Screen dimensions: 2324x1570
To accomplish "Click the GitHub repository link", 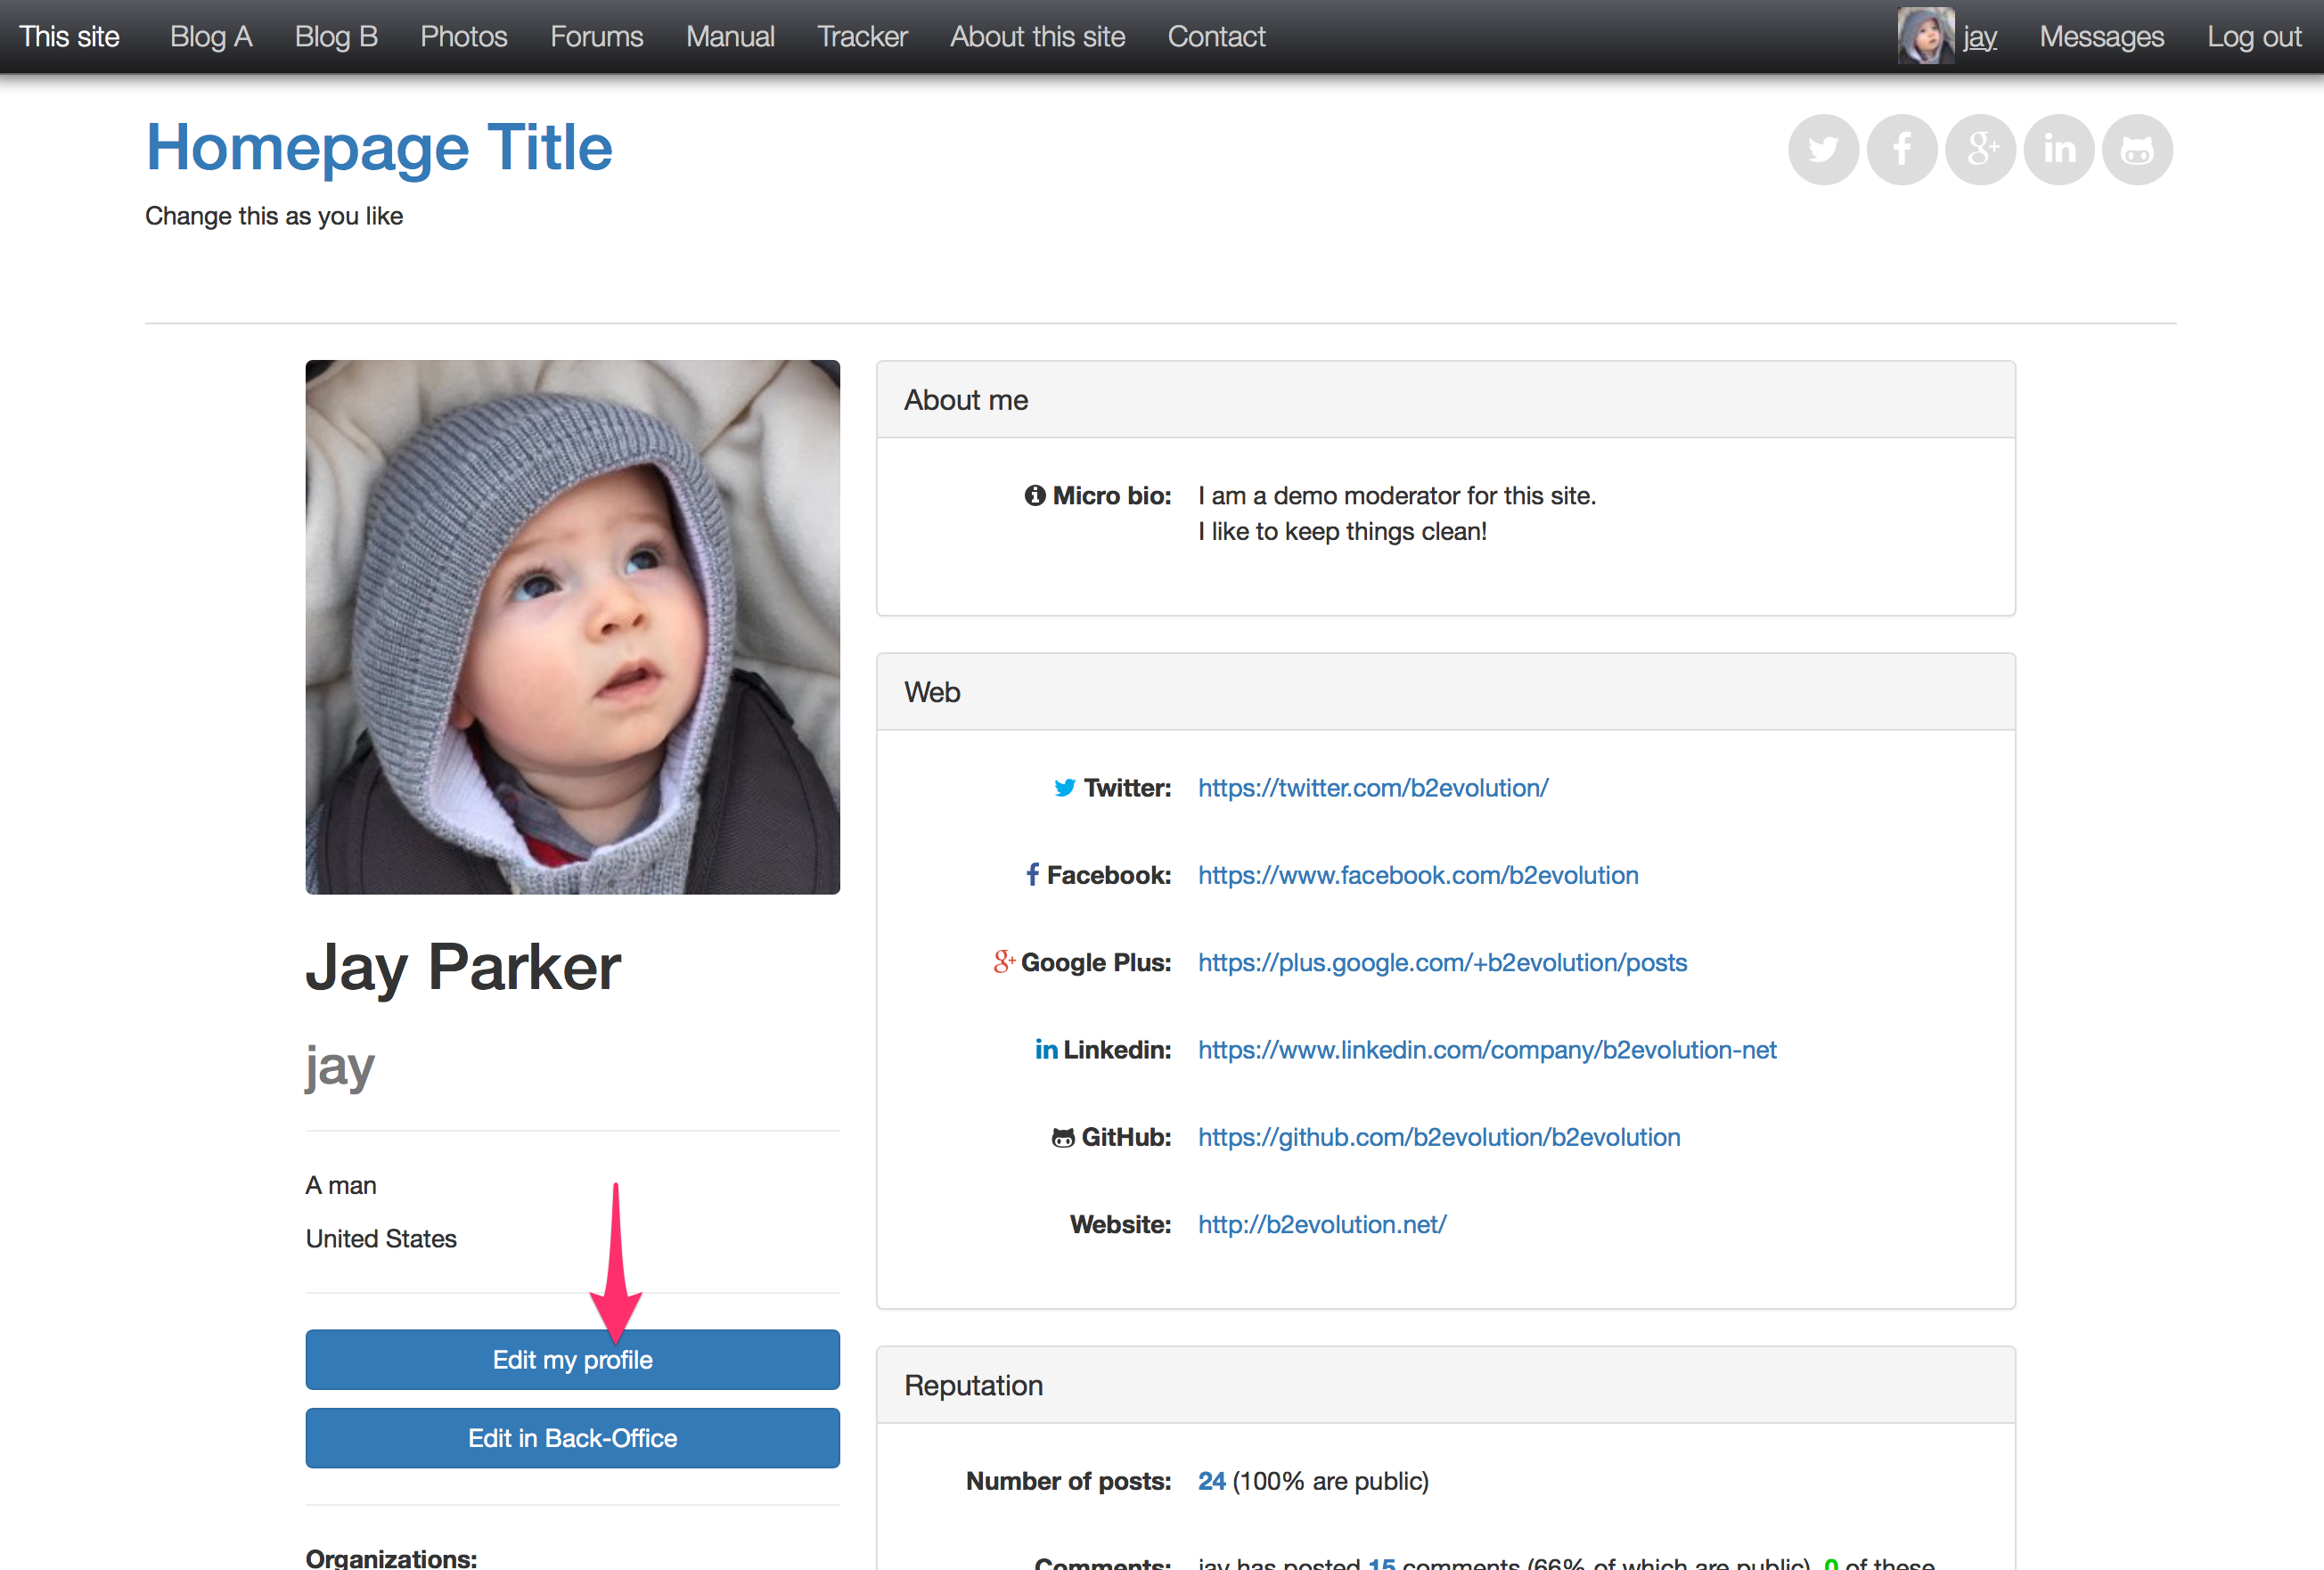I will [1437, 1137].
